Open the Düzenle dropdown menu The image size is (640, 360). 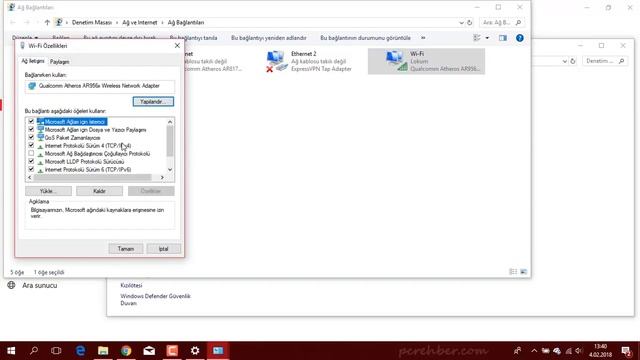25,38
